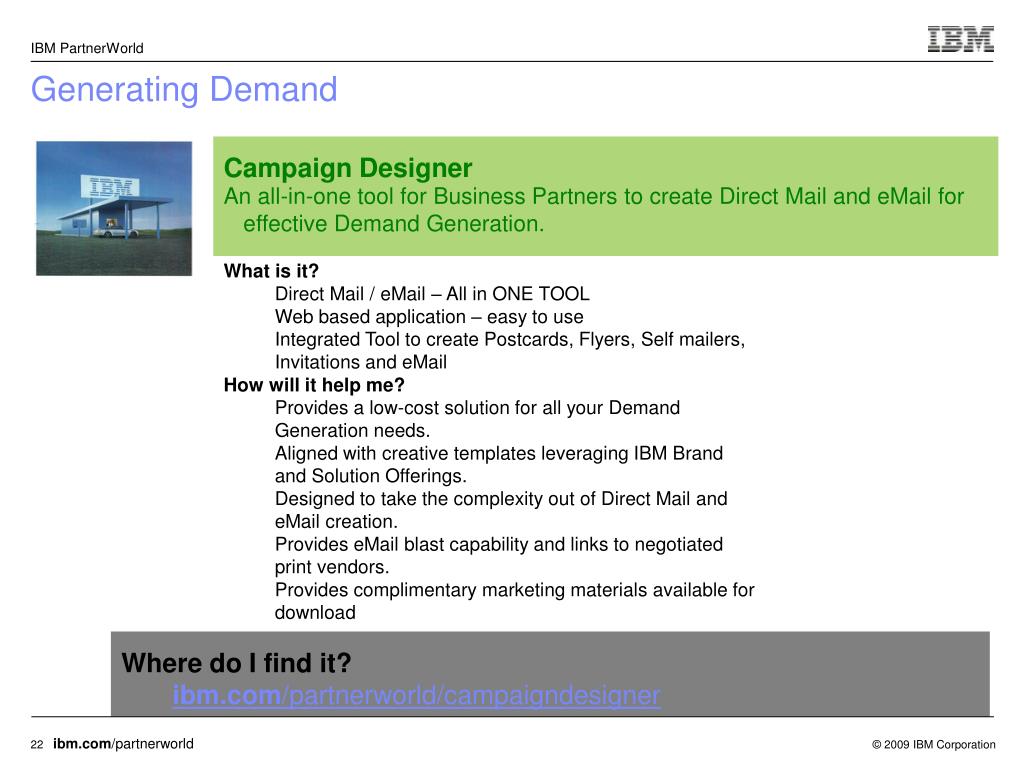The image size is (1024, 768).
Task: Click the '© 2009 IBM Corporation' footer
Action: (934, 744)
